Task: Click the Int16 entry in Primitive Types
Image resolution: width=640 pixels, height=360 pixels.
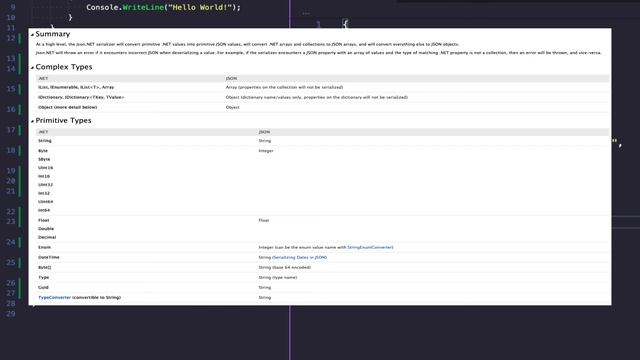Action: pos(44,176)
